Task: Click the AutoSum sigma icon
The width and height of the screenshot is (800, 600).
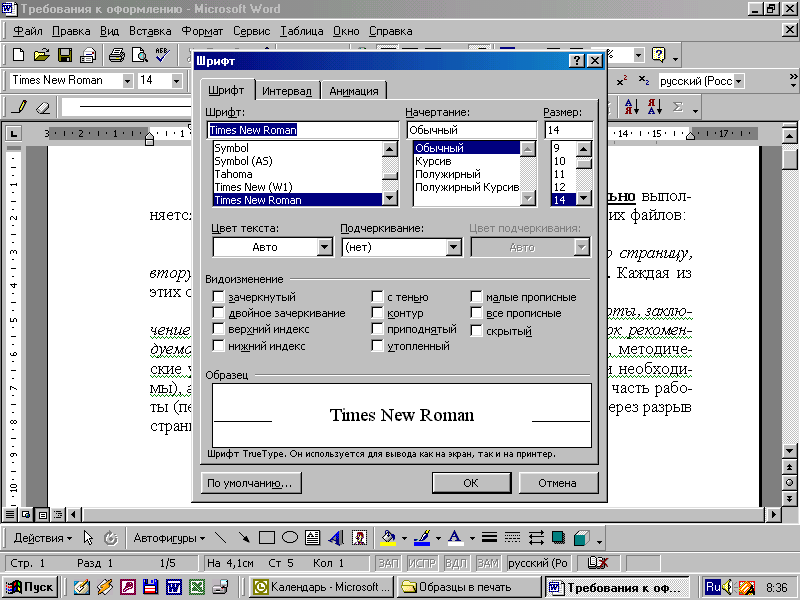Action: coord(678,107)
